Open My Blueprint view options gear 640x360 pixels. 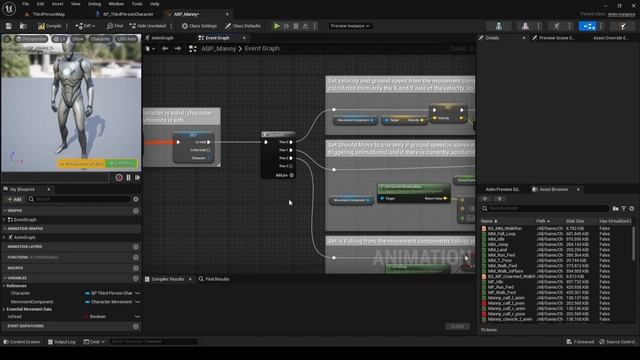pyautogui.click(x=136, y=199)
